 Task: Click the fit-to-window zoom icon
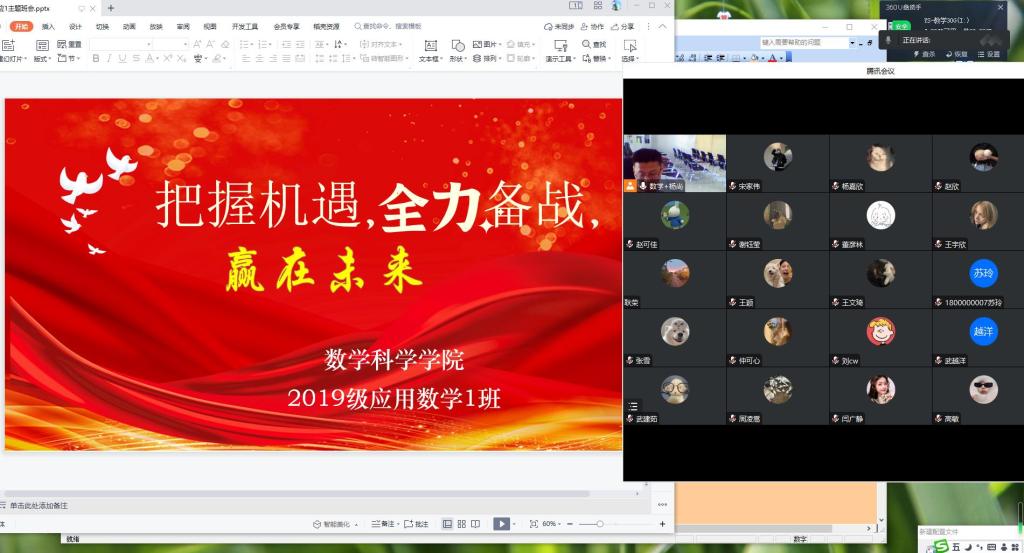(533, 524)
